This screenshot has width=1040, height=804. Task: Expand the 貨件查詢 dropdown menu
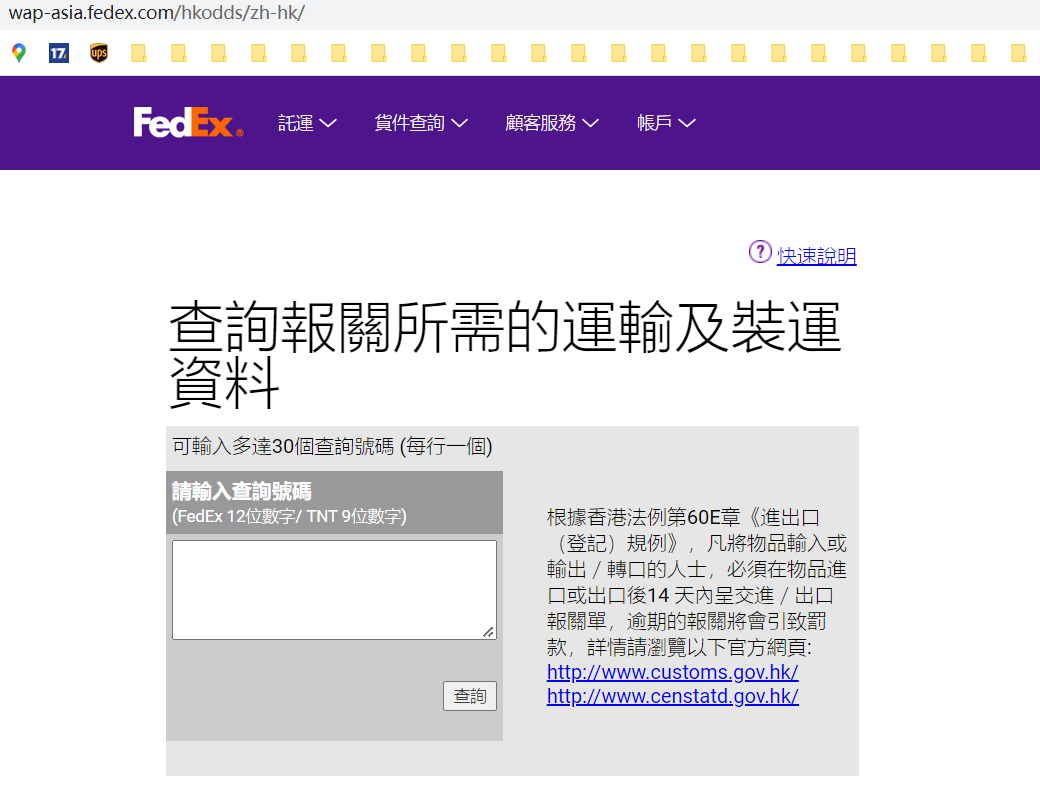(421, 123)
